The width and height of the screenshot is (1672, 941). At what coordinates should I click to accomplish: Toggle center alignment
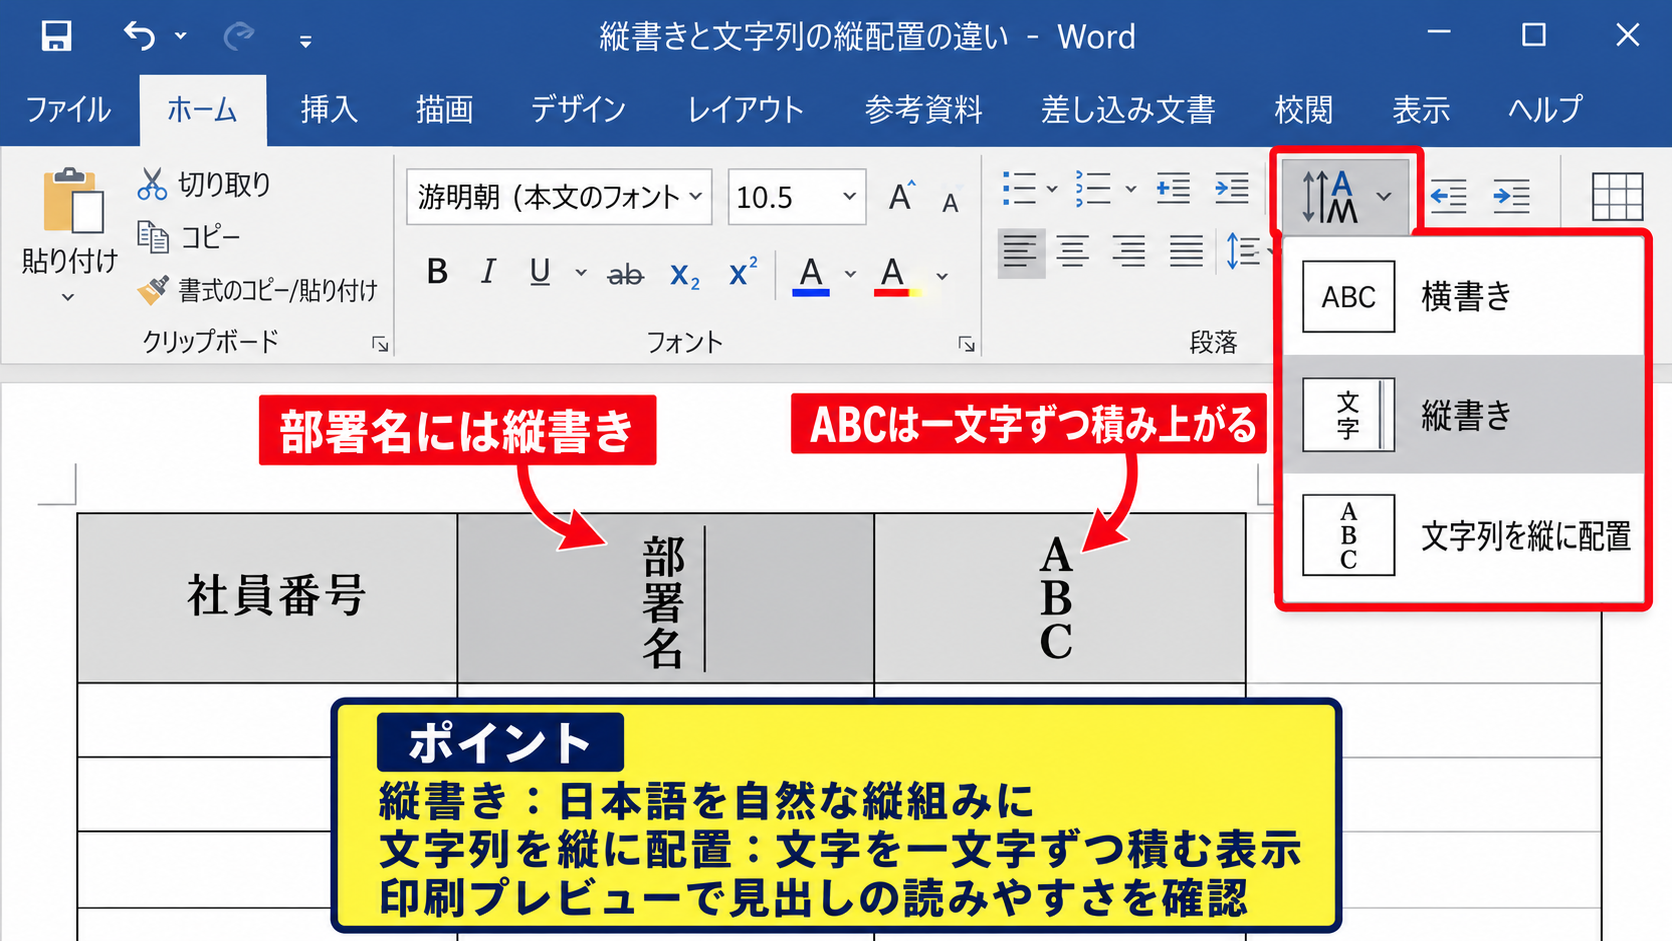1073,251
